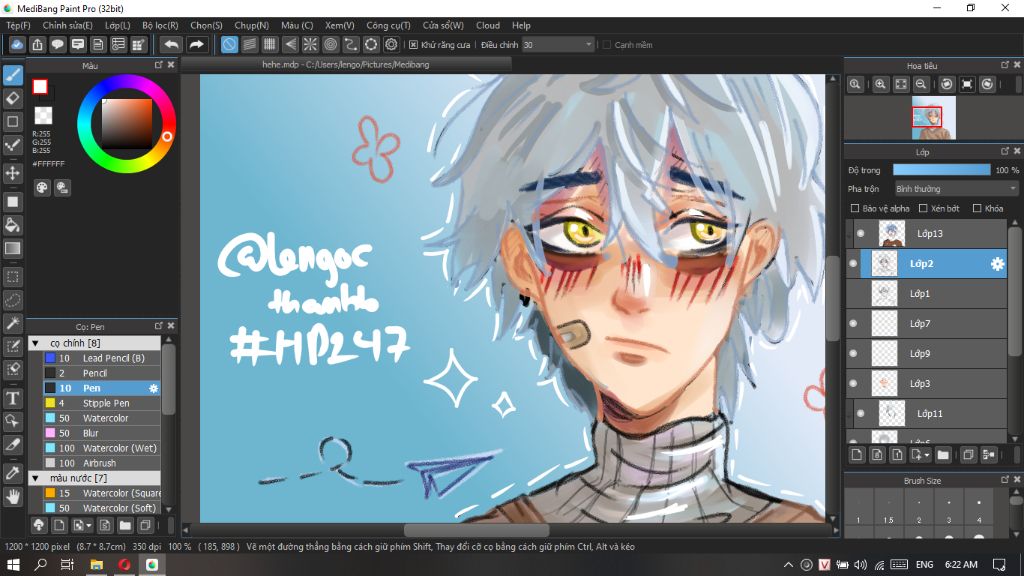This screenshot has width=1024, height=576.
Task: Select the Move tool
Action: [x=12, y=173]
